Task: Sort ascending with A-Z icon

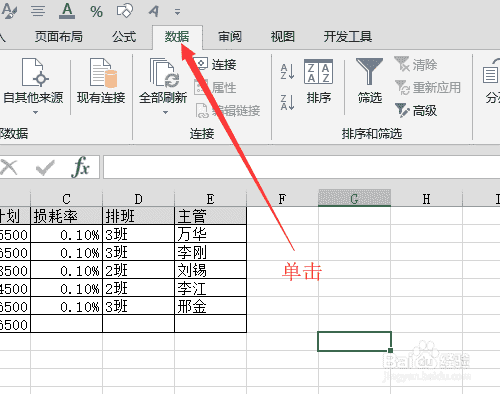Action: [287, 71]
